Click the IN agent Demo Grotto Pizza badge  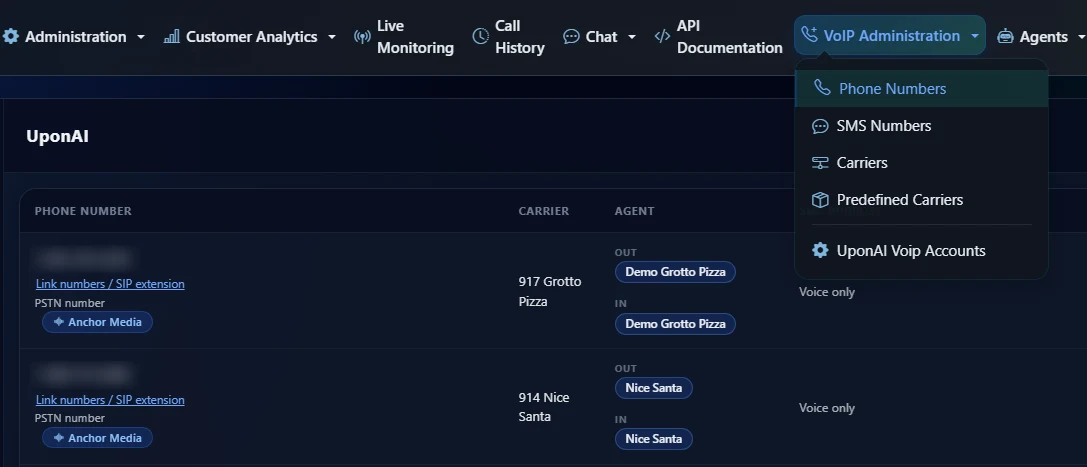675,324
